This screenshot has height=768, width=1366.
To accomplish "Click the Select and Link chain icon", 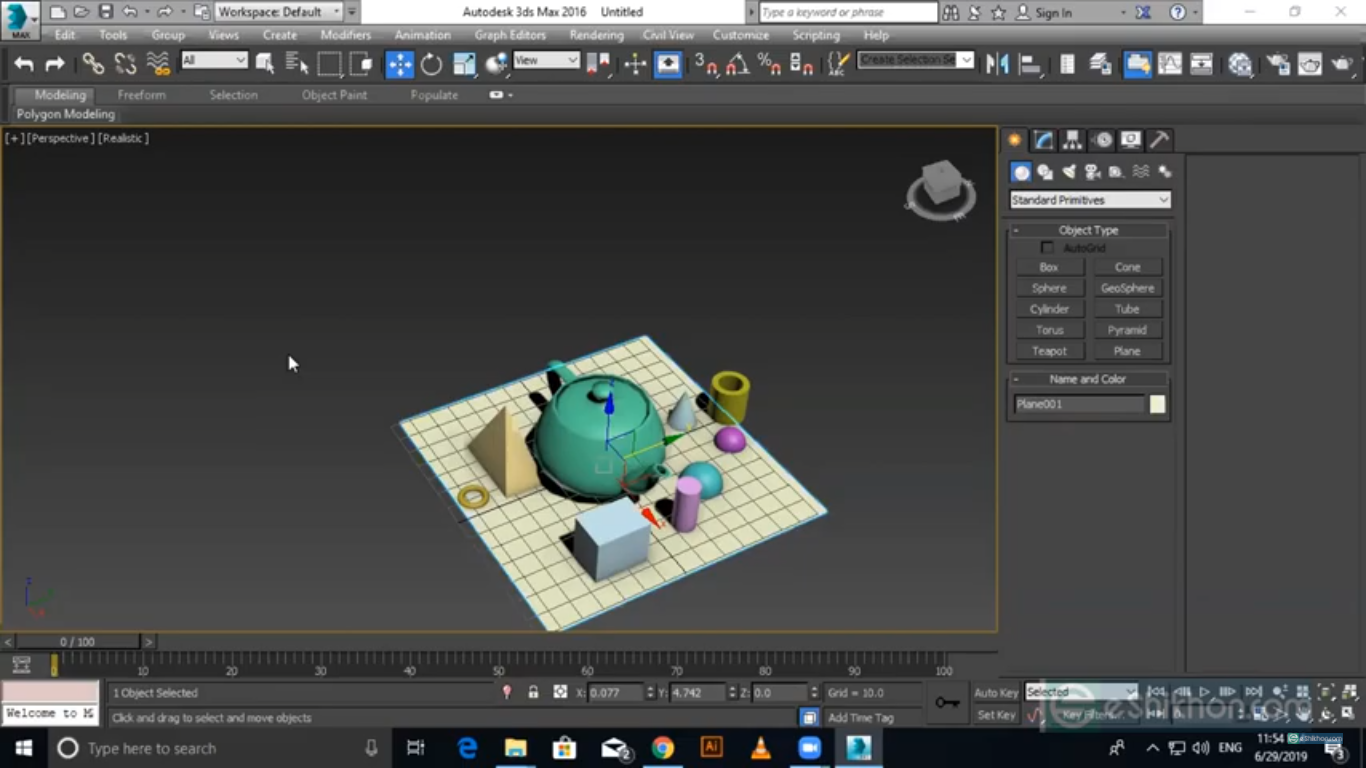I will point(93,64).
